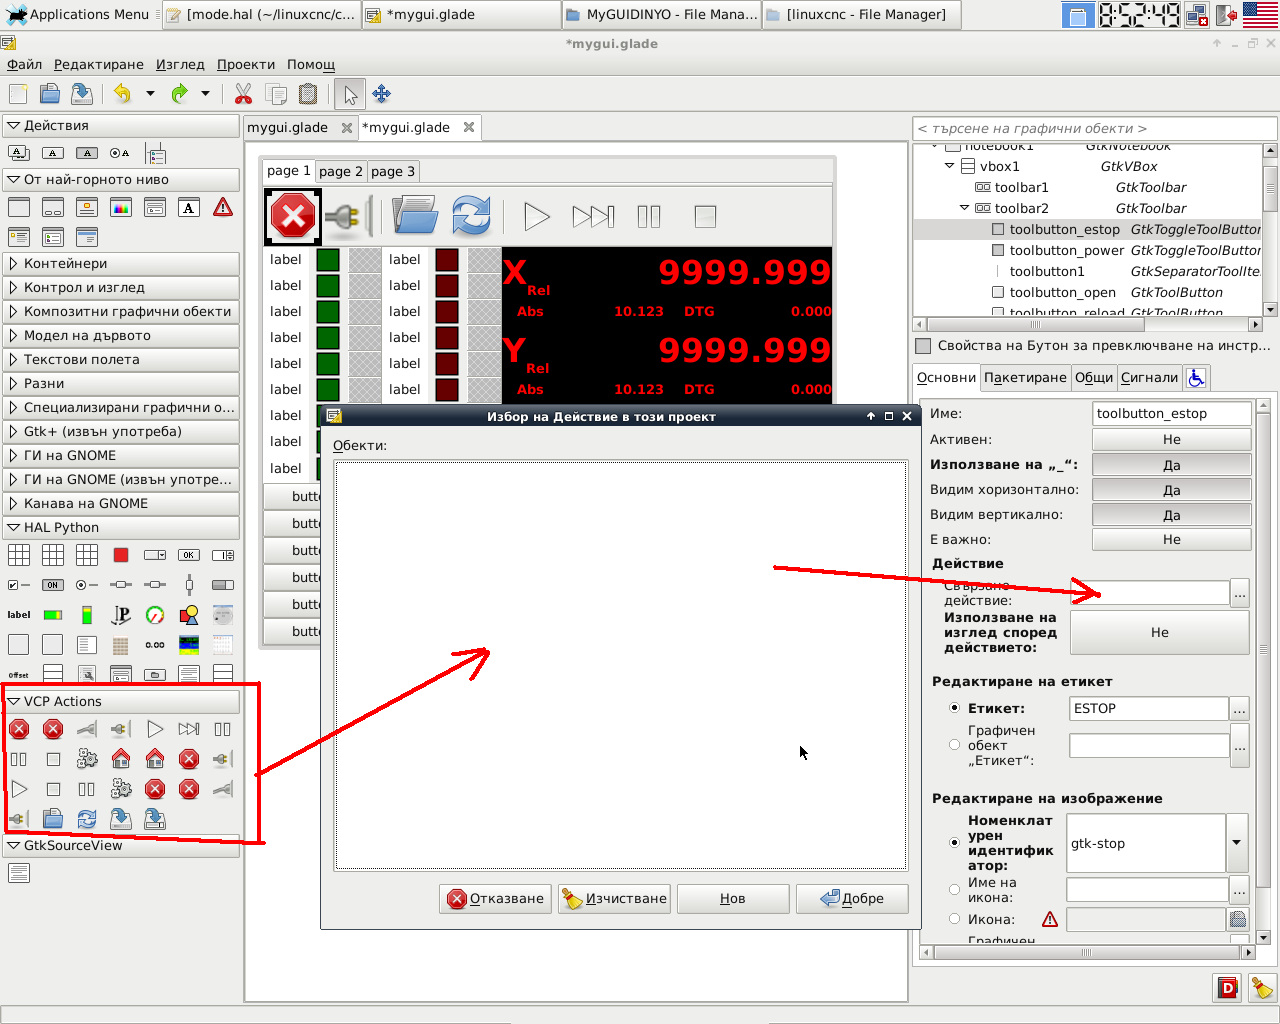Open the Проекти menu
Image resolution: width=1280 pixels, height=1024 pixels.
pos(246,64)
